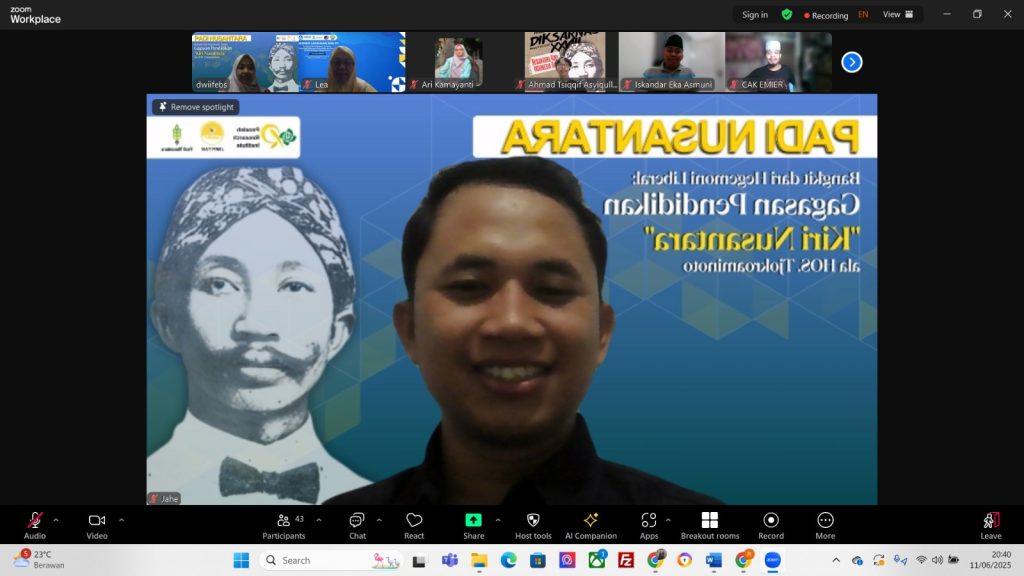Click the Leave meeting button
This screenshot has height=576, width=1024.
click(x=990, y=525)
